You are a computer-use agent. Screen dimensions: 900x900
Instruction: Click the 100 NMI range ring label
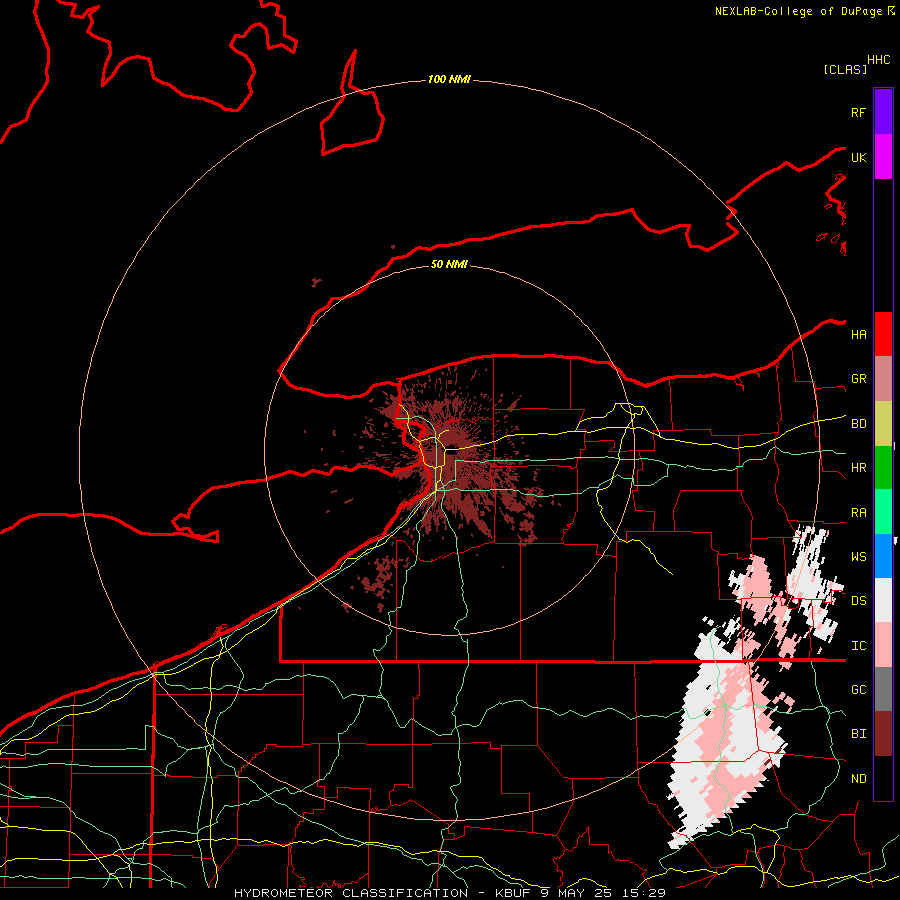coord(449,79)
